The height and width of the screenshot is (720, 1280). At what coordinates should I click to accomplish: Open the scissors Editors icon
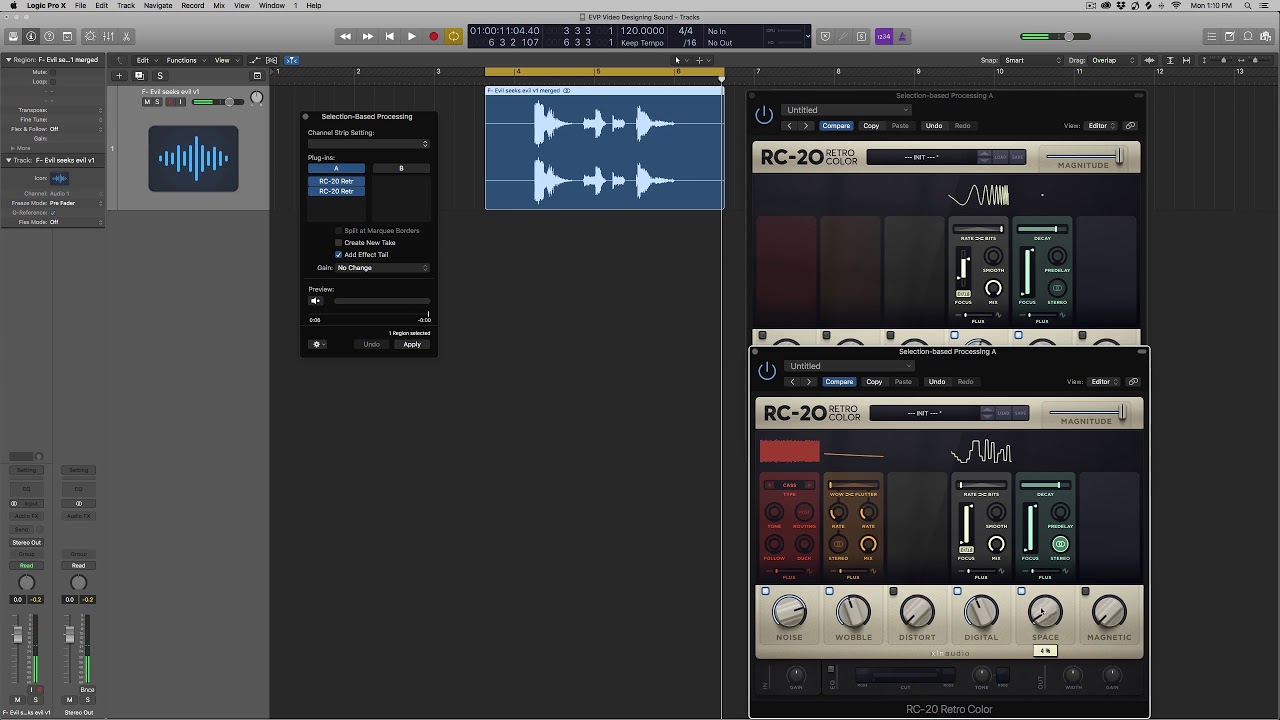126,37
